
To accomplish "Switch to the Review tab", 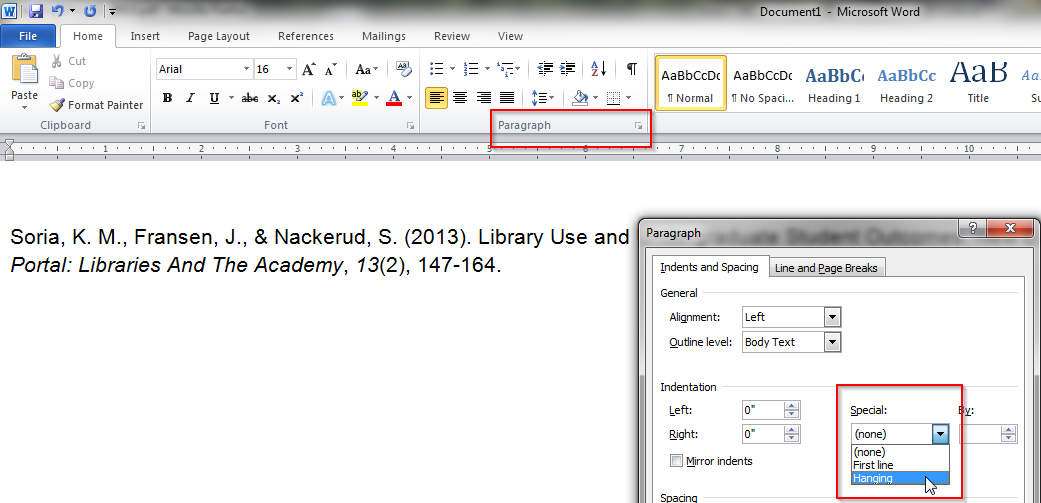I will click(x=451, y=36).
